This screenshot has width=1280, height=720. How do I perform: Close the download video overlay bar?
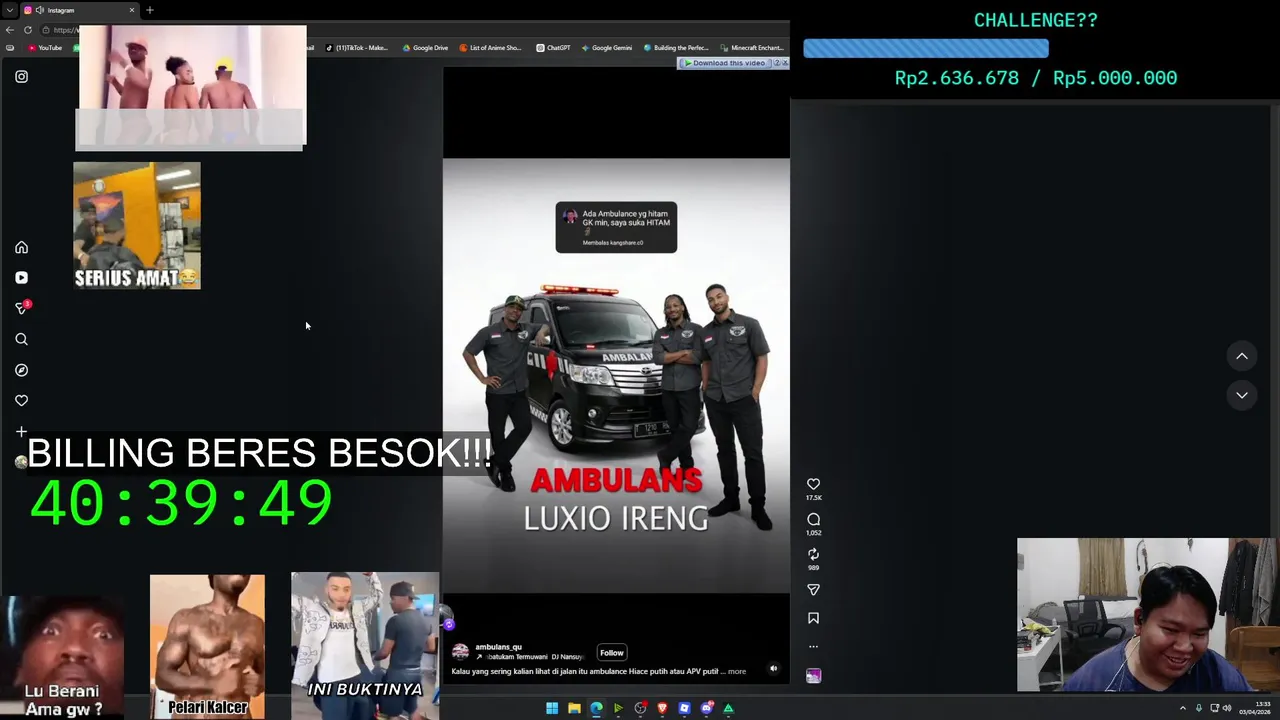click(x=784, y=63)
